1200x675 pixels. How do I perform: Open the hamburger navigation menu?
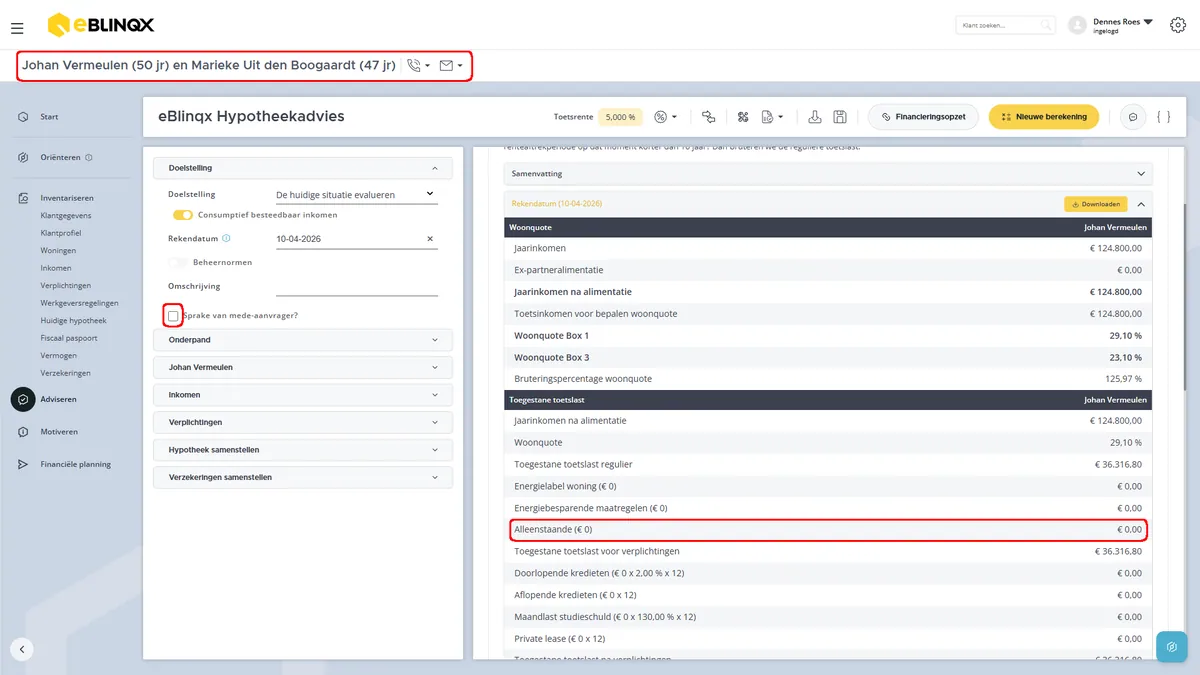tap(17, 28)
